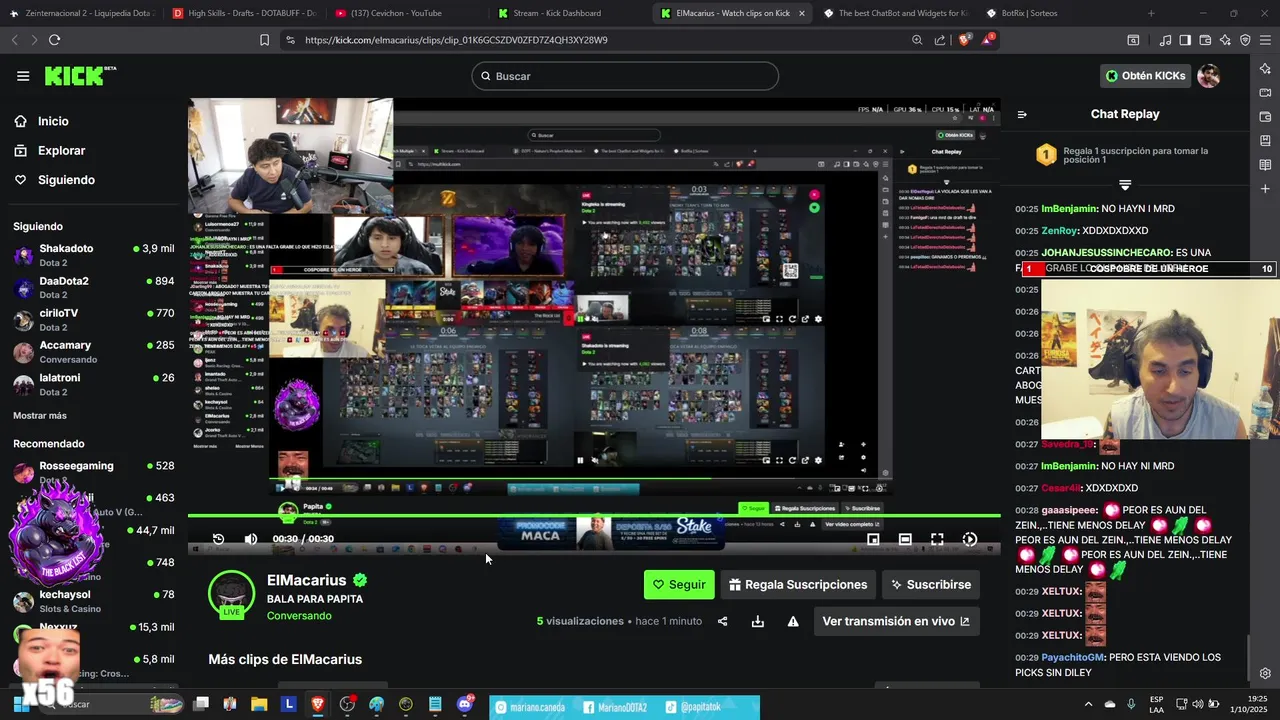Viewport: 1280px width, 720px height.
Task: Open the Kick hamburger menu
Action: [23, 76]
